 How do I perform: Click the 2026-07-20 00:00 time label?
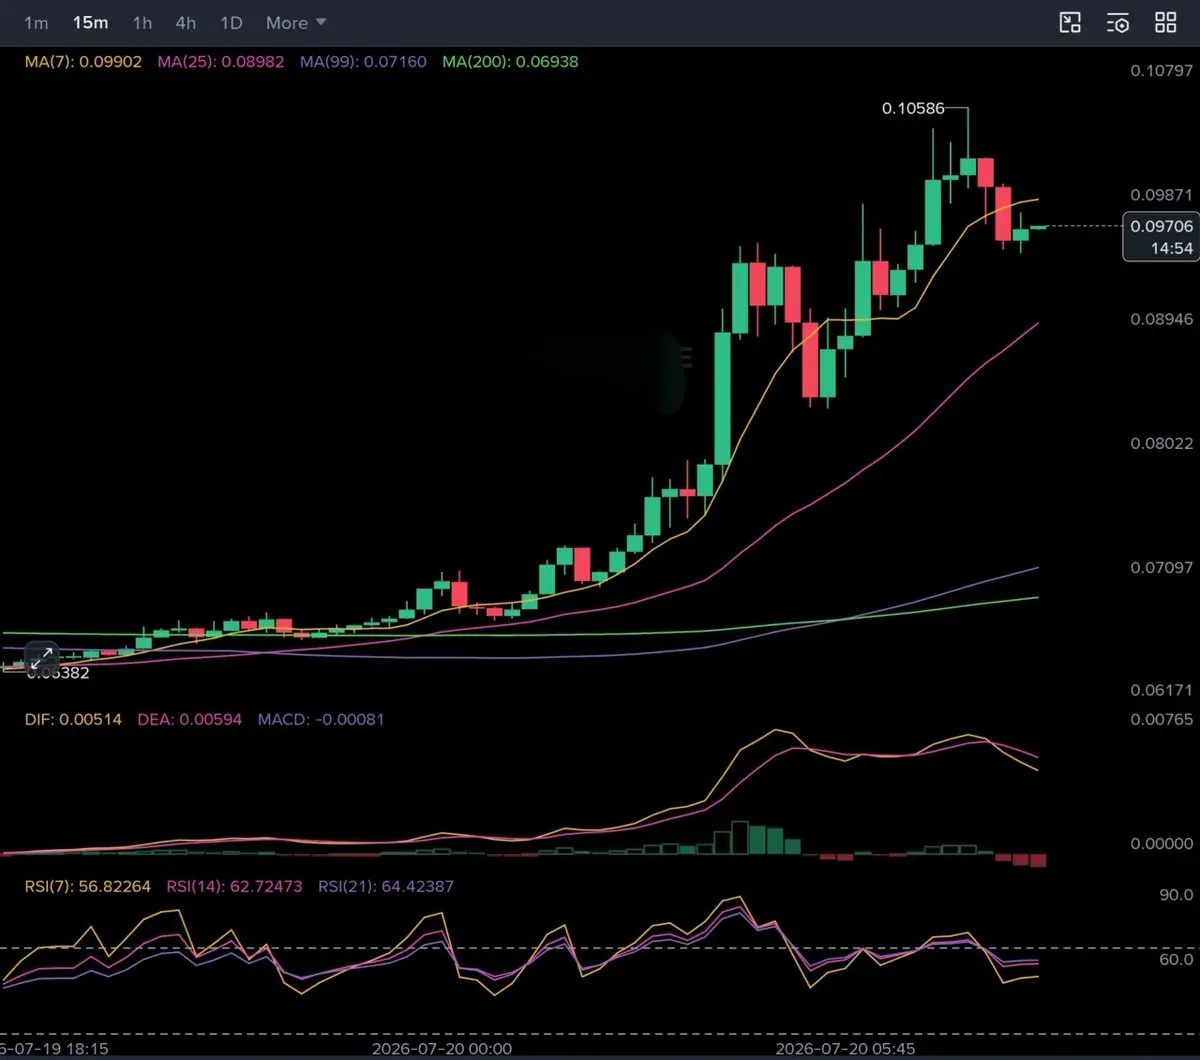441,1049
